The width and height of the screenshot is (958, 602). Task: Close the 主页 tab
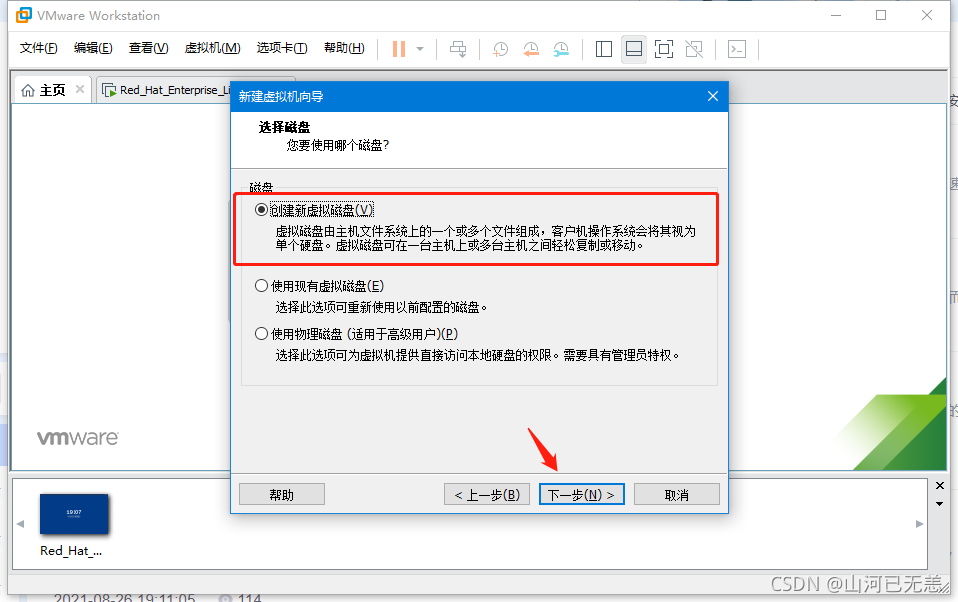click(80, 89)
